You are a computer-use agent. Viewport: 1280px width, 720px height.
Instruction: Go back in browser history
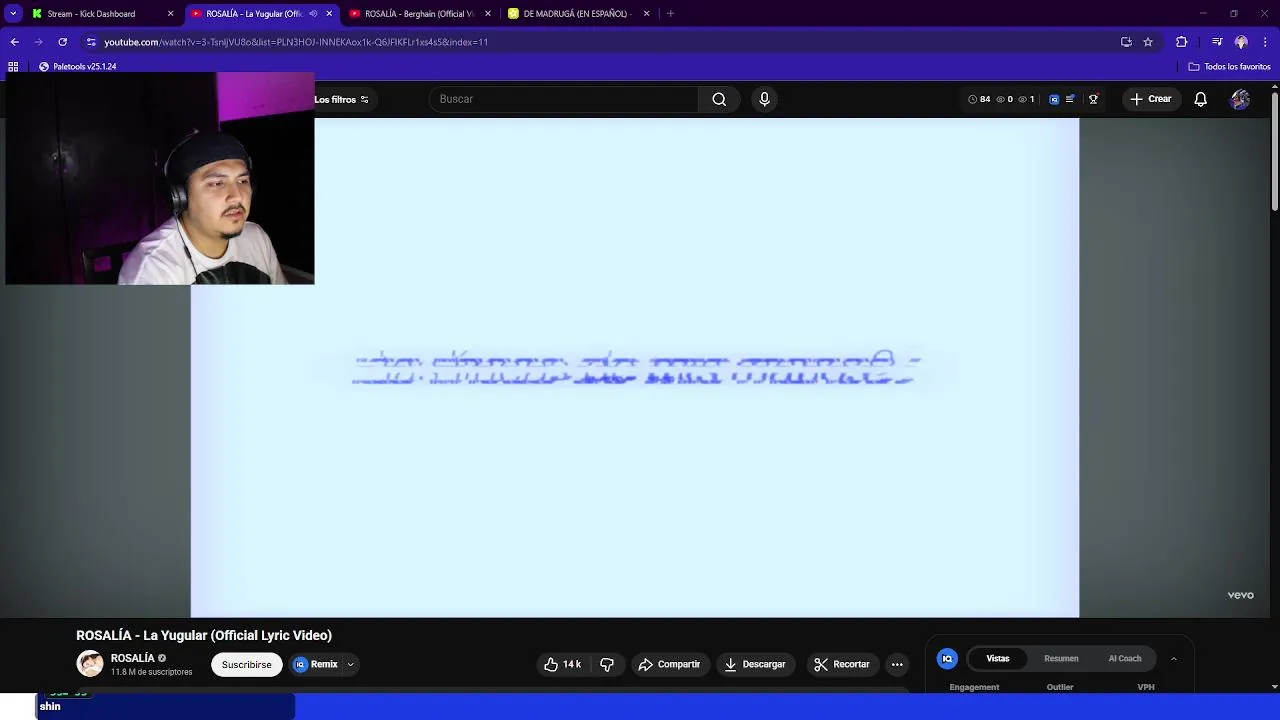pos(14,42)
